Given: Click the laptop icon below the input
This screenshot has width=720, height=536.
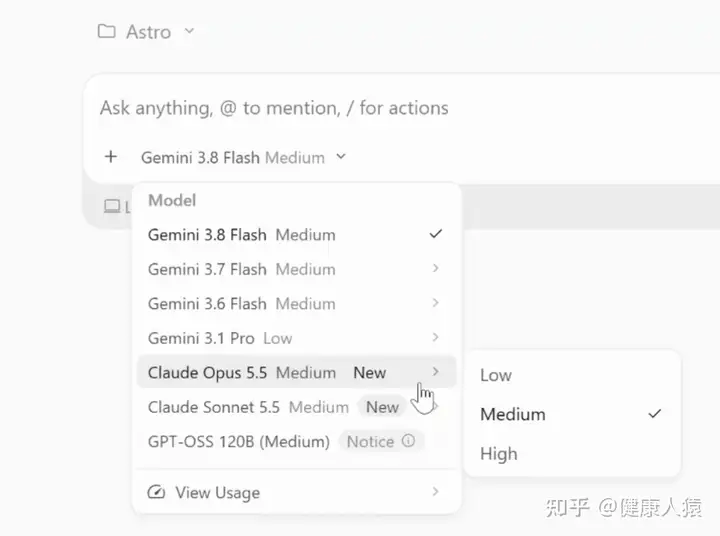Looking at the screenshot, I should tap(112, 206).
